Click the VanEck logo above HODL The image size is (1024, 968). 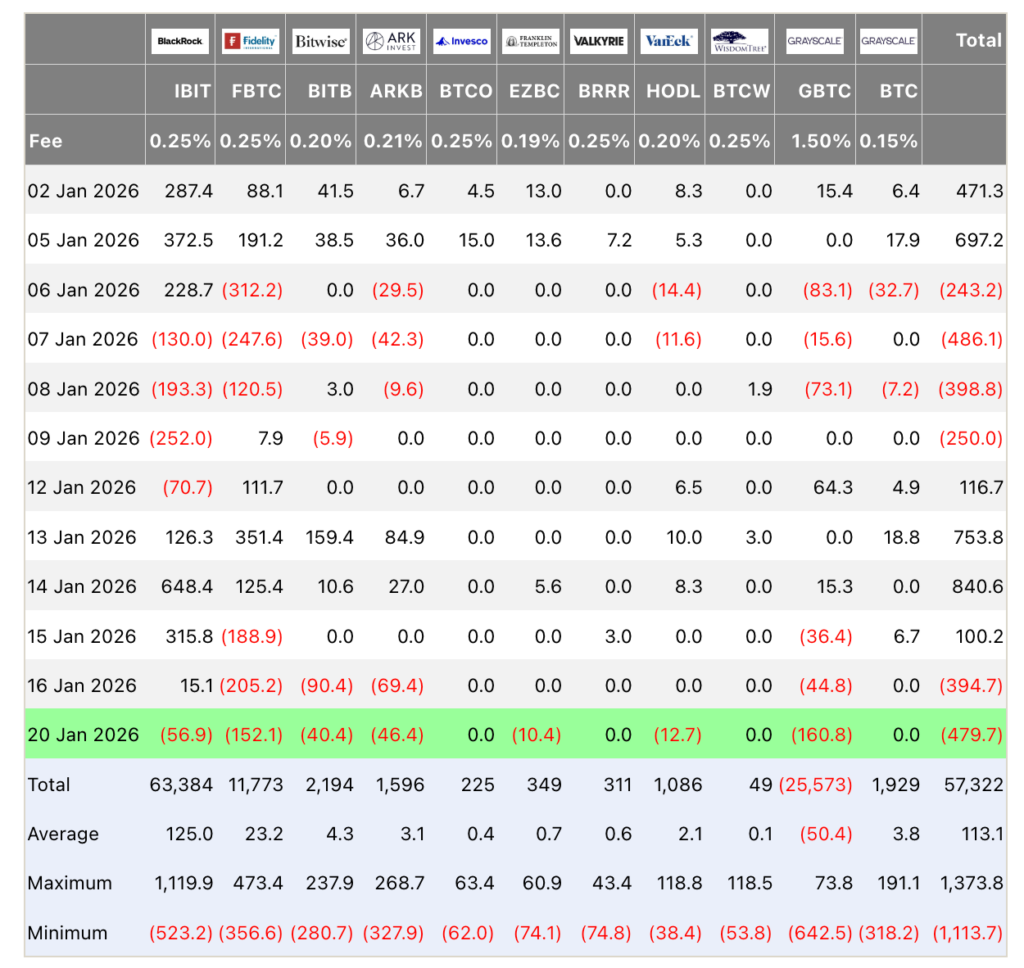click(669, 41)
